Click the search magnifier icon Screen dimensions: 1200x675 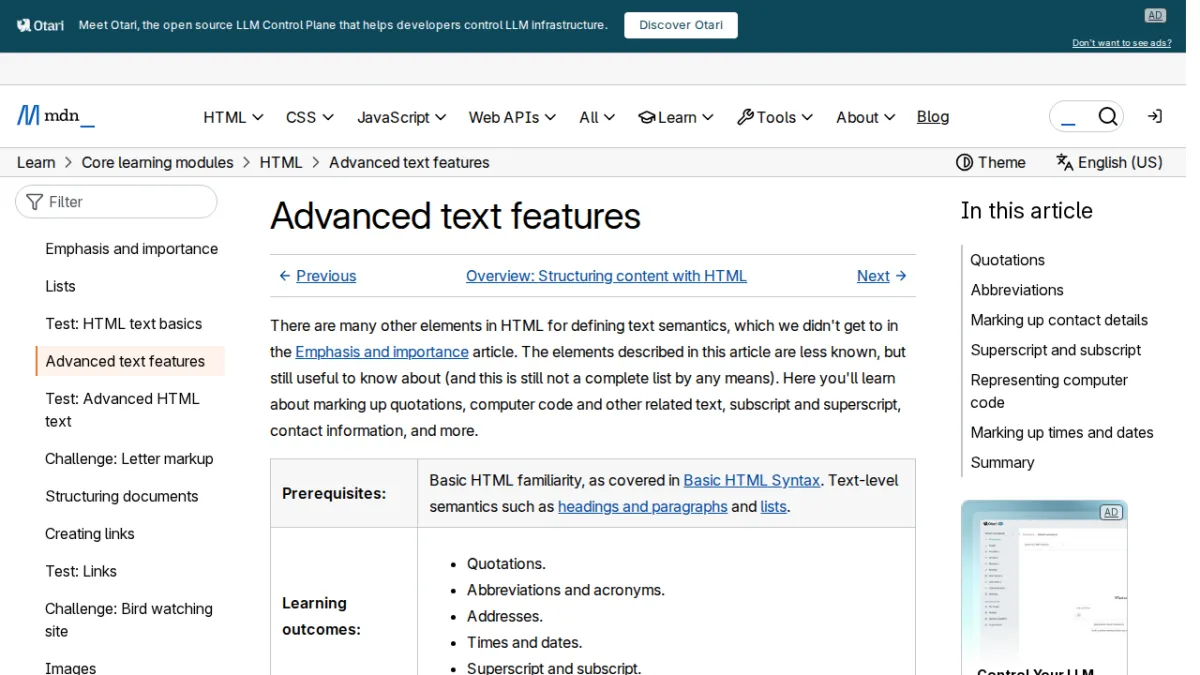[x=1107, y=117]
